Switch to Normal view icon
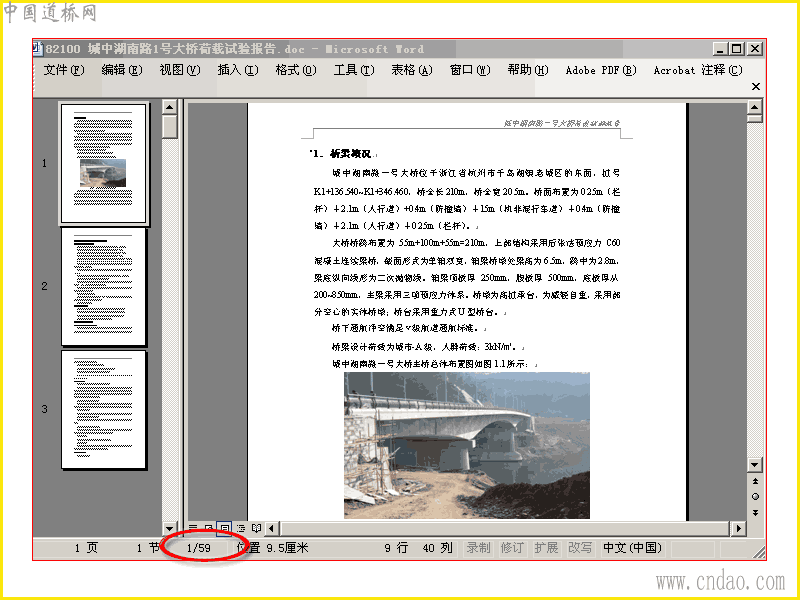Viewport: 800px width, 600px height. 193,528
